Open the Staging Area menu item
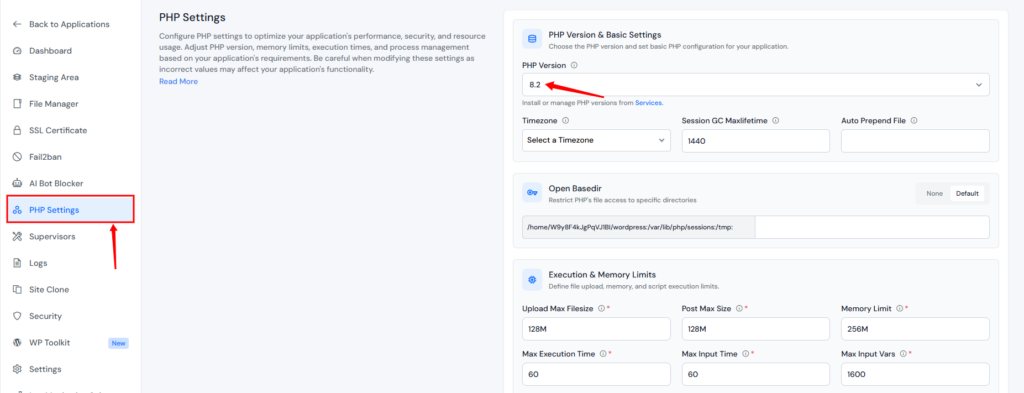 (54, 77)
